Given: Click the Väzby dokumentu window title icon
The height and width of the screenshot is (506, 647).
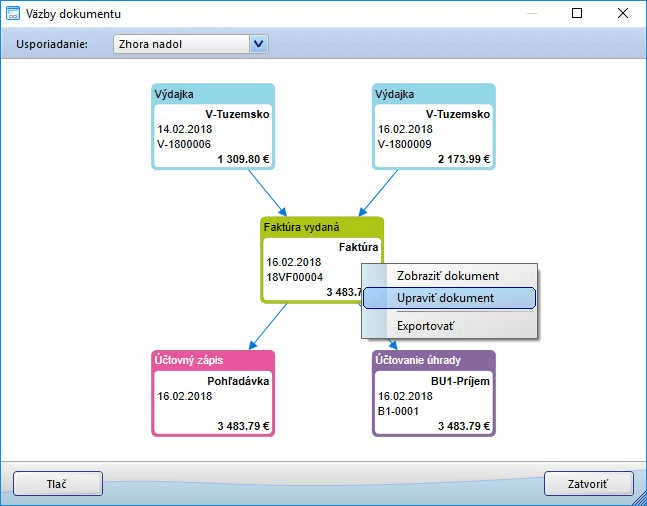Looking at the screenshot, I should tap(14, 14).
